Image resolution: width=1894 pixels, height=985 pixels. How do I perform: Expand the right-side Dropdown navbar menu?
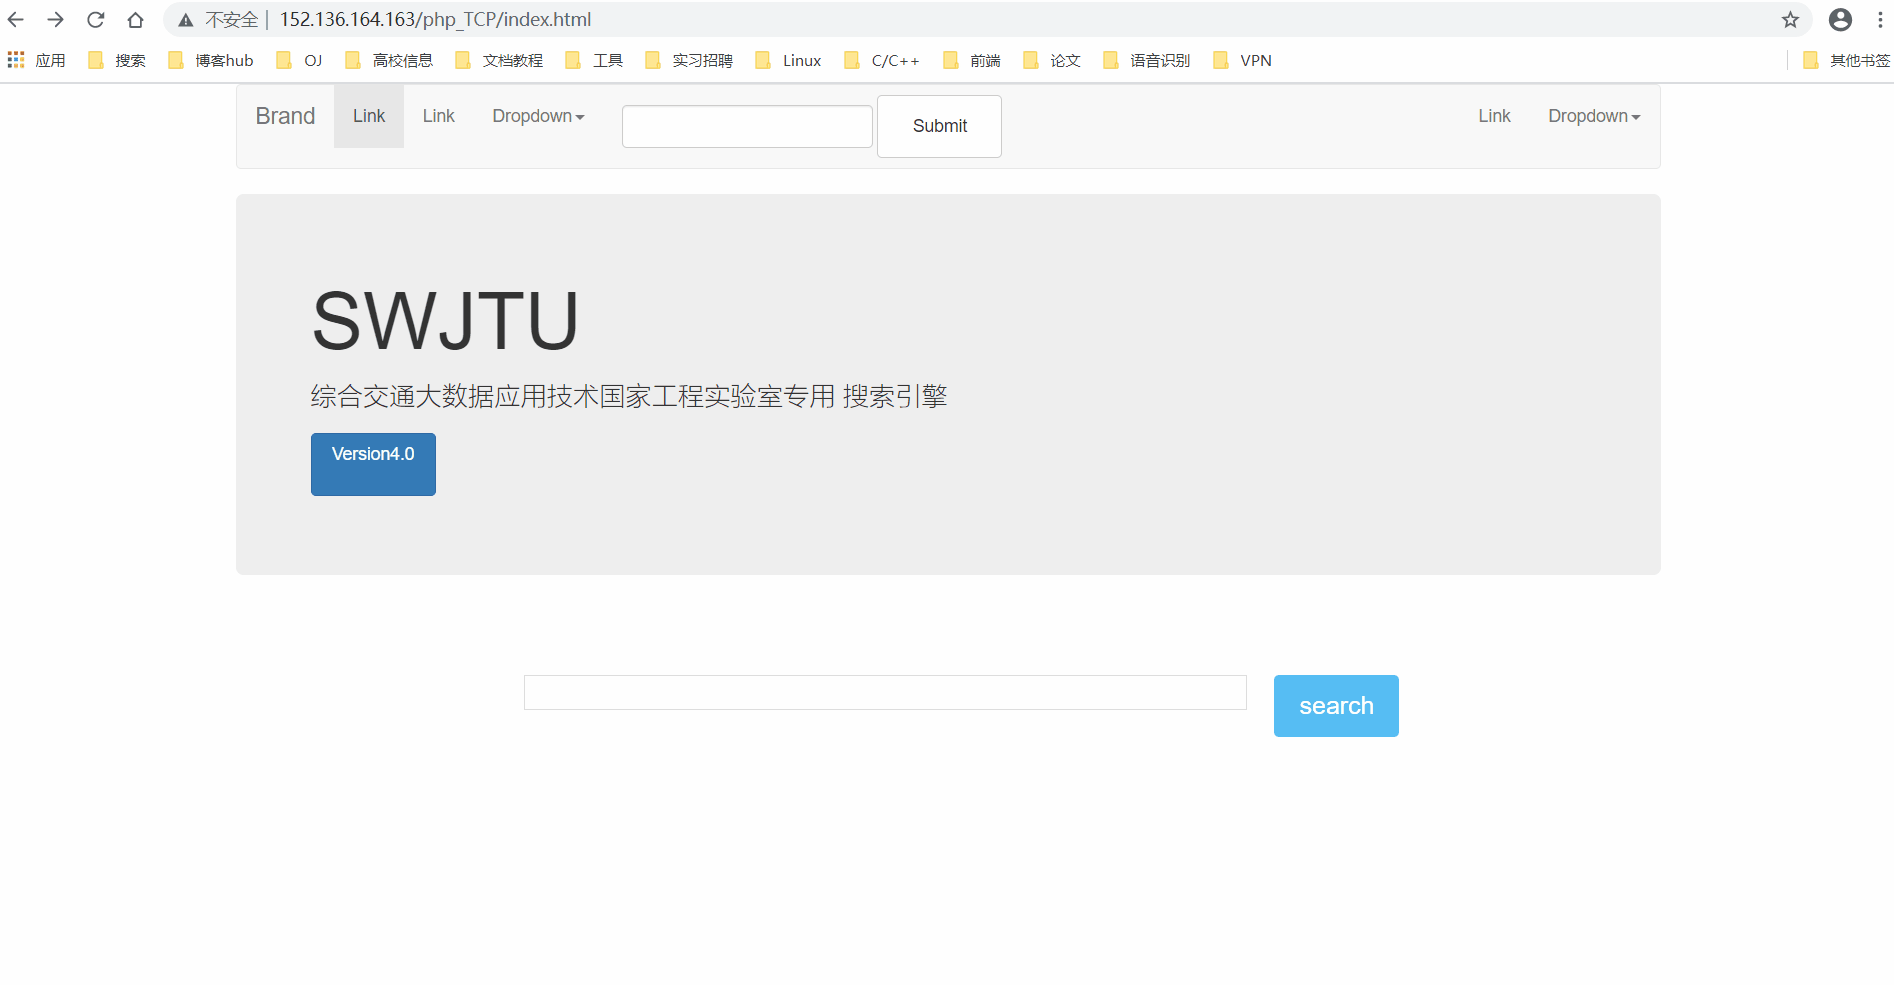click(x=1594, y=116)
